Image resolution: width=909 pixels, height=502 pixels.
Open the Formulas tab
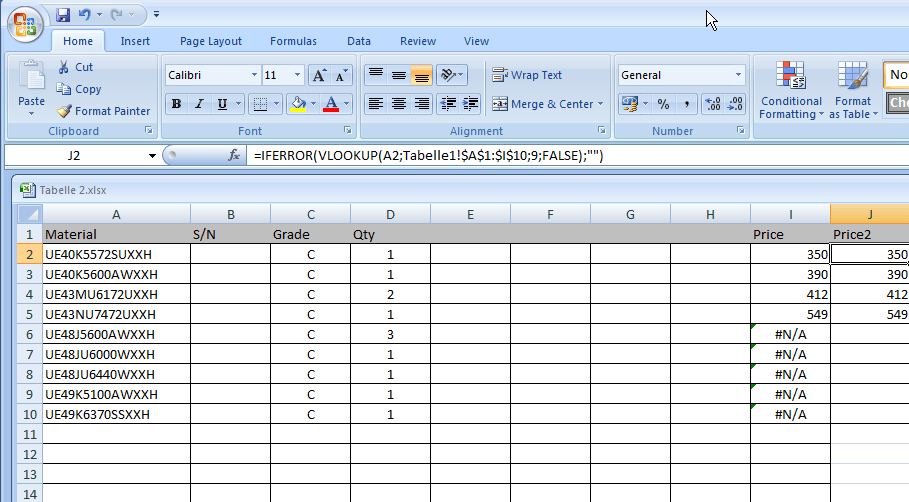293,41
